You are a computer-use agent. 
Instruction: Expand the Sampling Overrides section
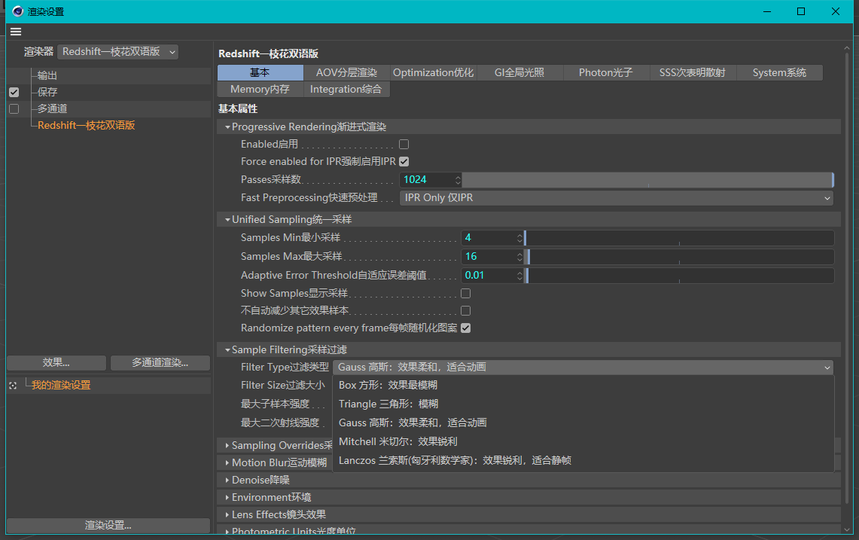pos(227,445)
